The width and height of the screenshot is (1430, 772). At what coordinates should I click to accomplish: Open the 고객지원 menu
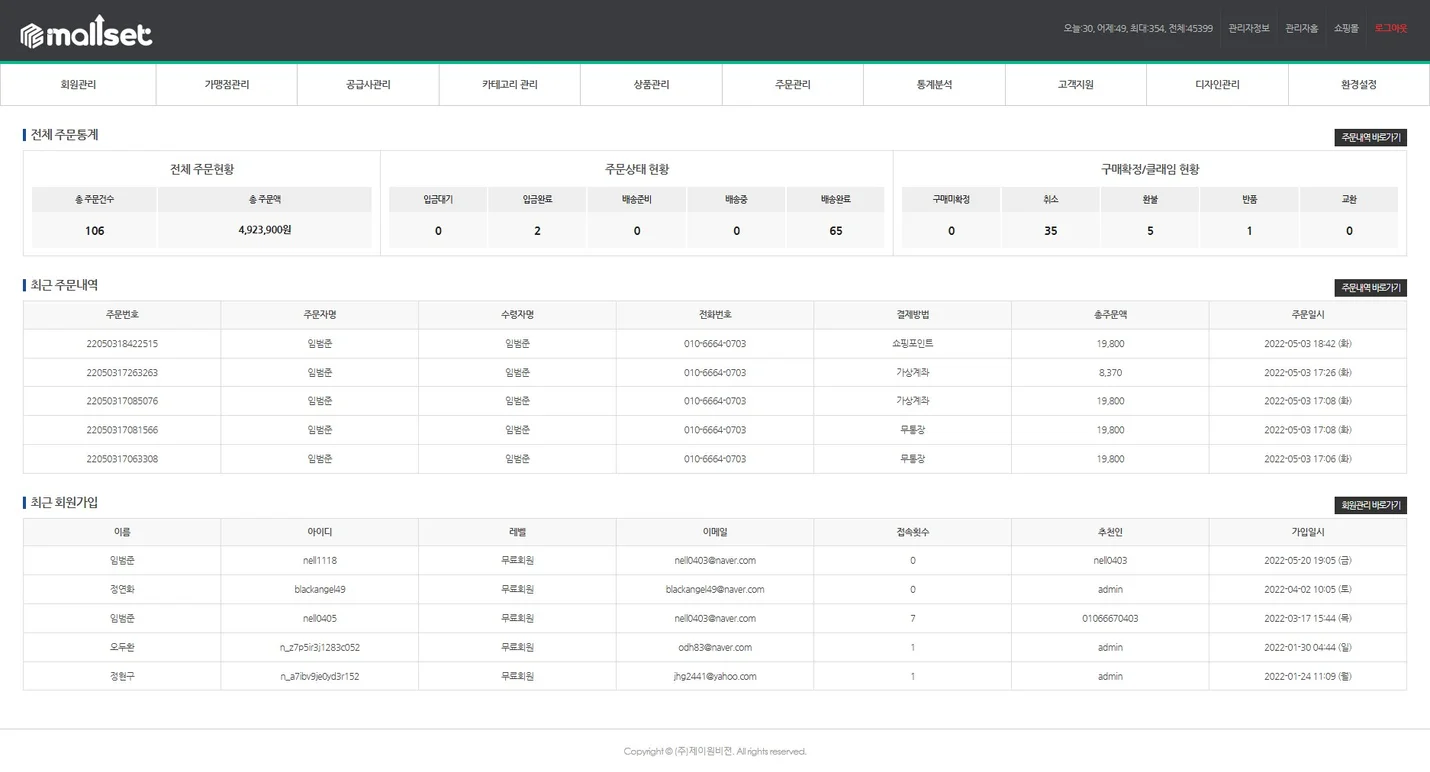1076,85
